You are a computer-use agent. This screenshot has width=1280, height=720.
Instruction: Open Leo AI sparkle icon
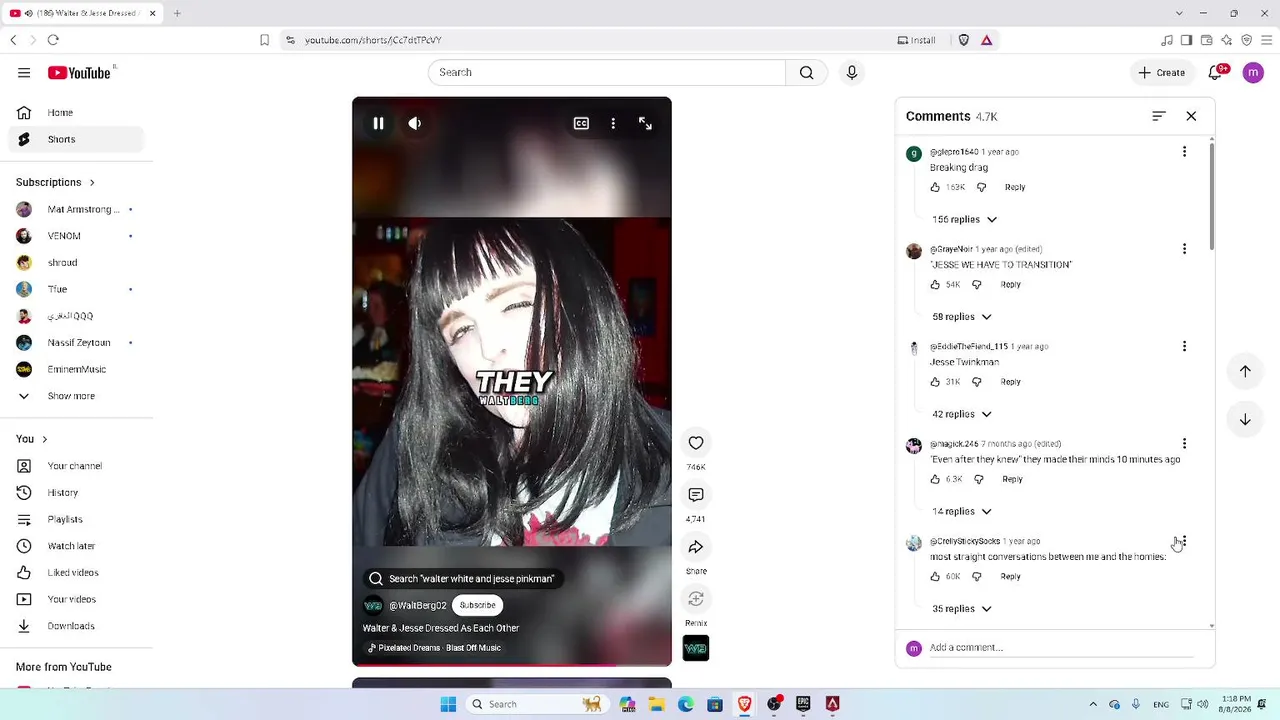pyautogui.click(x=1226, y=40)
